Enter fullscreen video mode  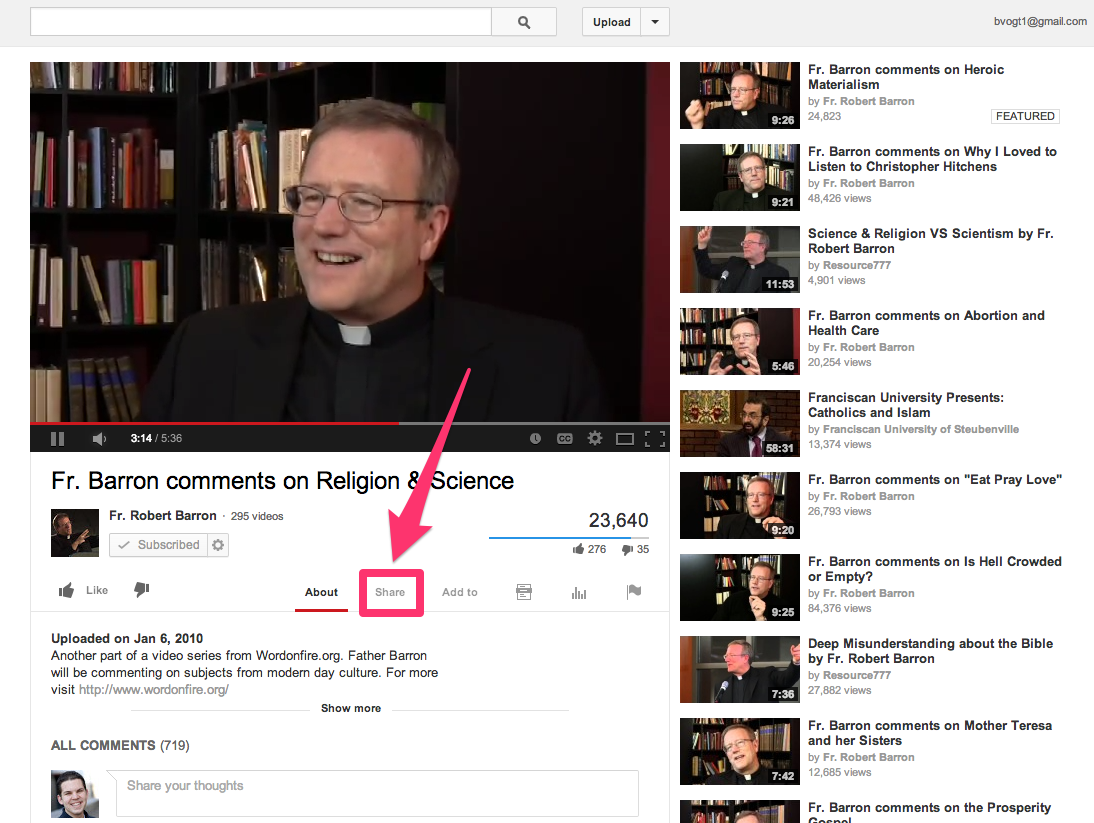(x=654, y=439)
